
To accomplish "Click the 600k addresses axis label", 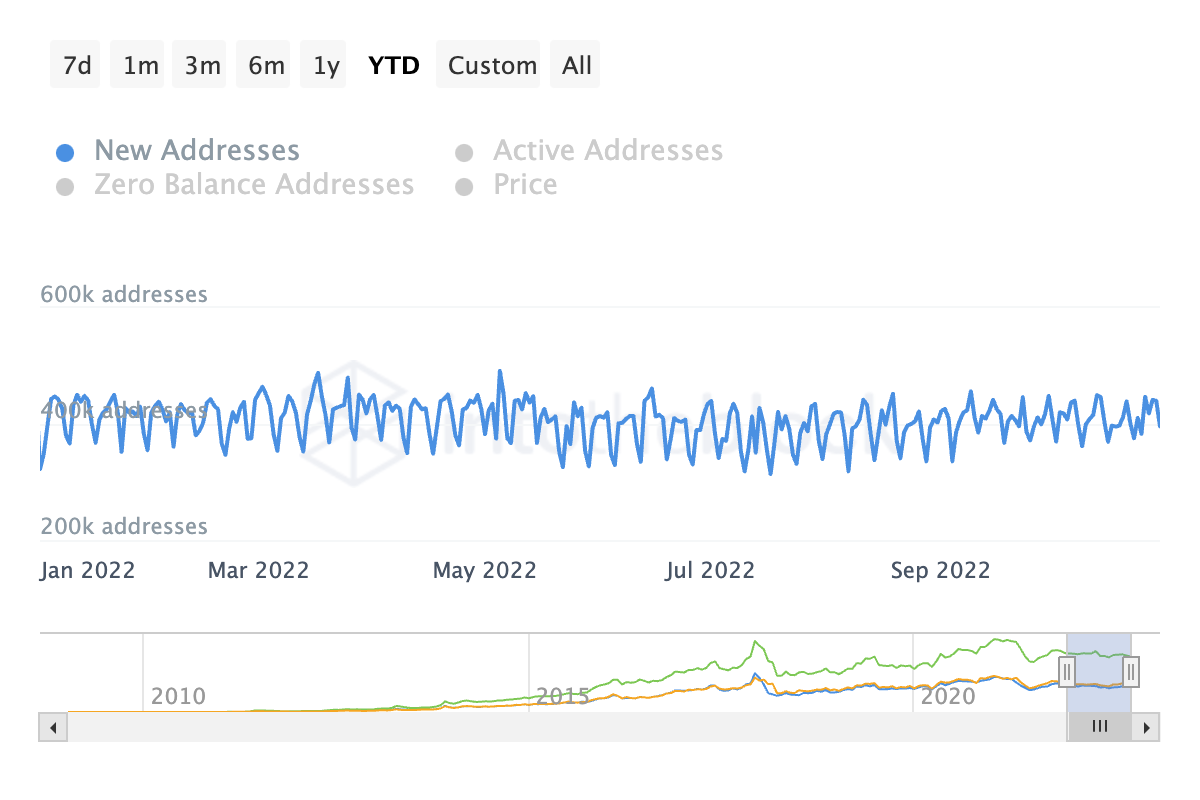I will (124, 294).
